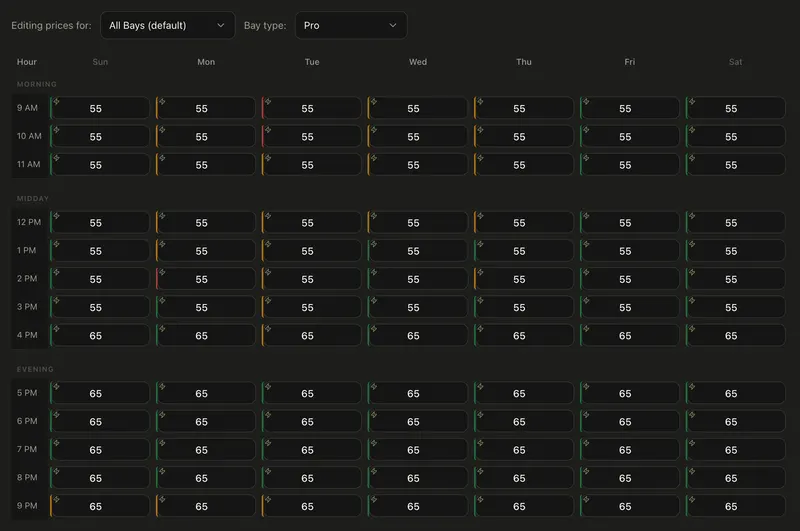Click the EVENING section label

35,369
